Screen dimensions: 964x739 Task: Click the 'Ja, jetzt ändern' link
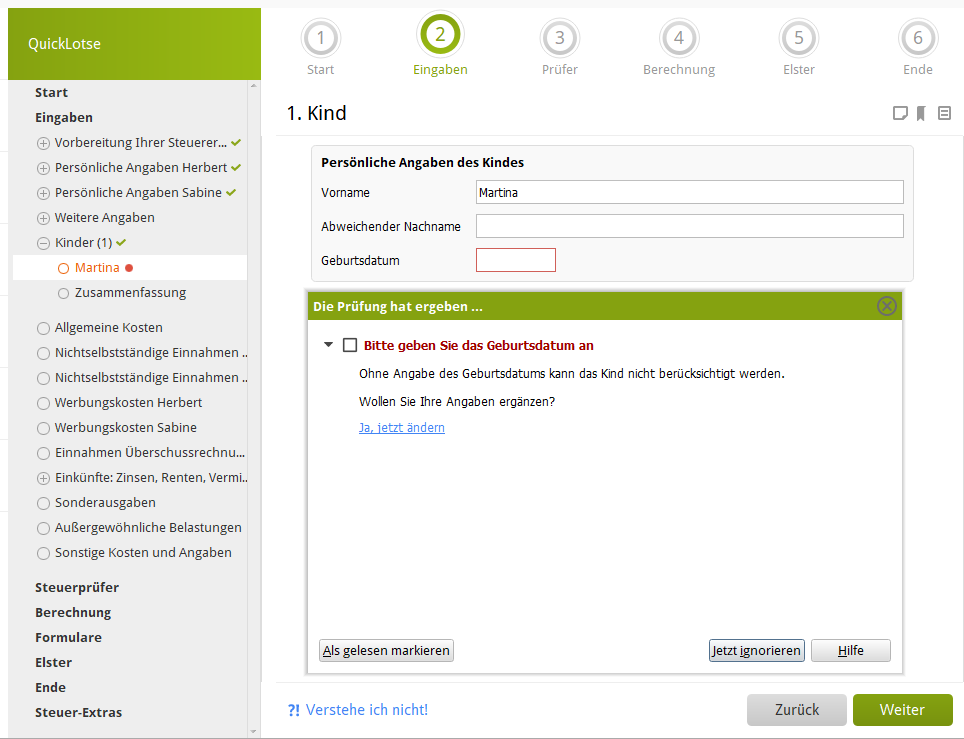coord(402,428)
